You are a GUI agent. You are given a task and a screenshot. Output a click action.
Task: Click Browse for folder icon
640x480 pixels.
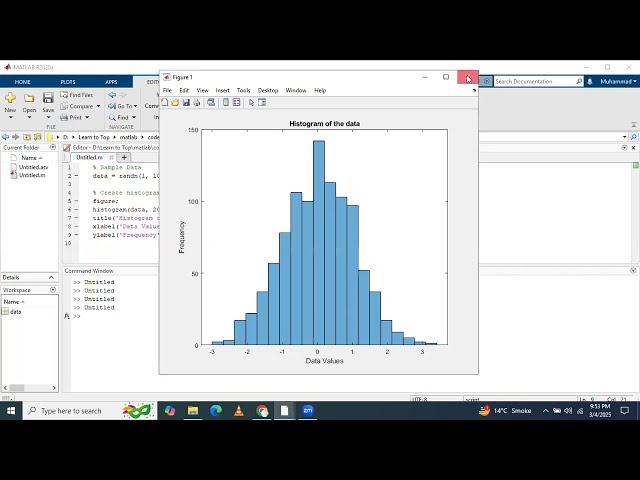click(38, 137)
